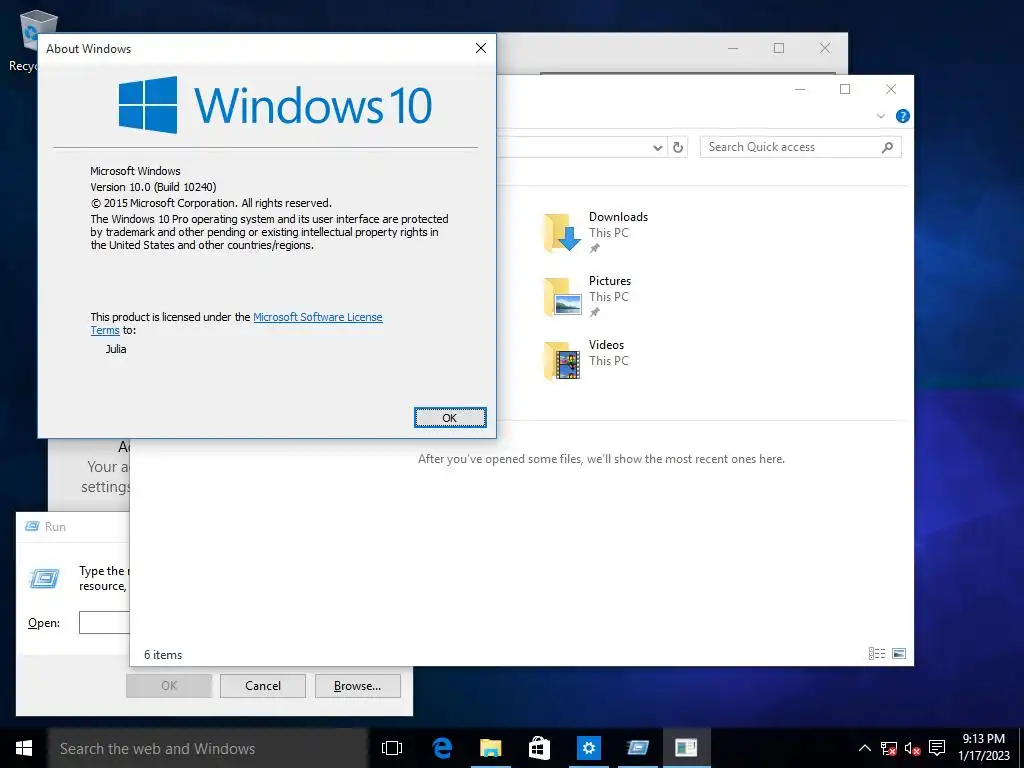Viewport: 1024px width, 768px height.
Task: Show hidden system tray icons
Action: coord(864,748)
